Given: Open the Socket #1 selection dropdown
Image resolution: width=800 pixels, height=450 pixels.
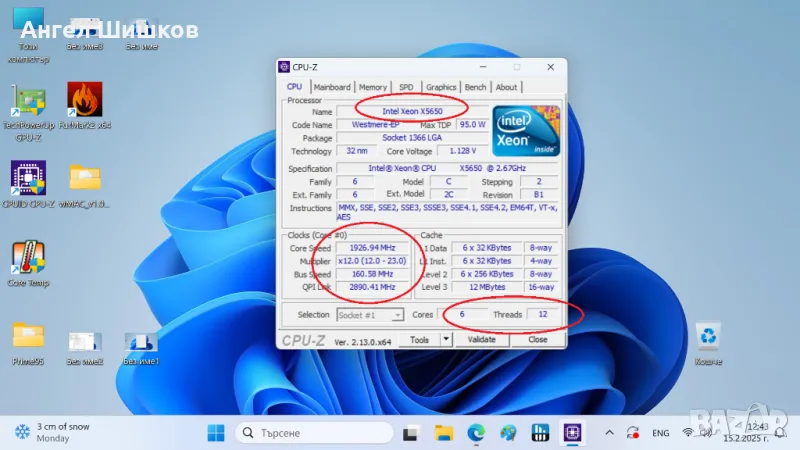Looking at the screenshot, I should click(x=370, y=314).
